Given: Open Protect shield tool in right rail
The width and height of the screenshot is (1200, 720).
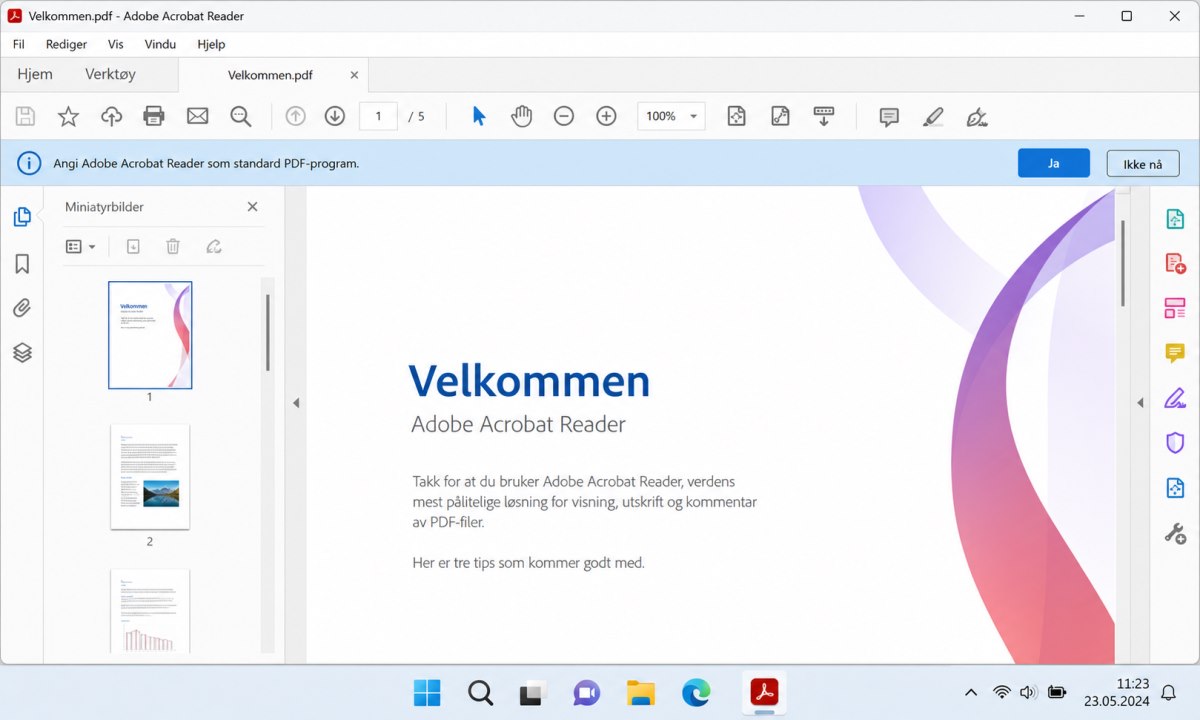Looking at the screenshot, I should (x=1175, y=443).
